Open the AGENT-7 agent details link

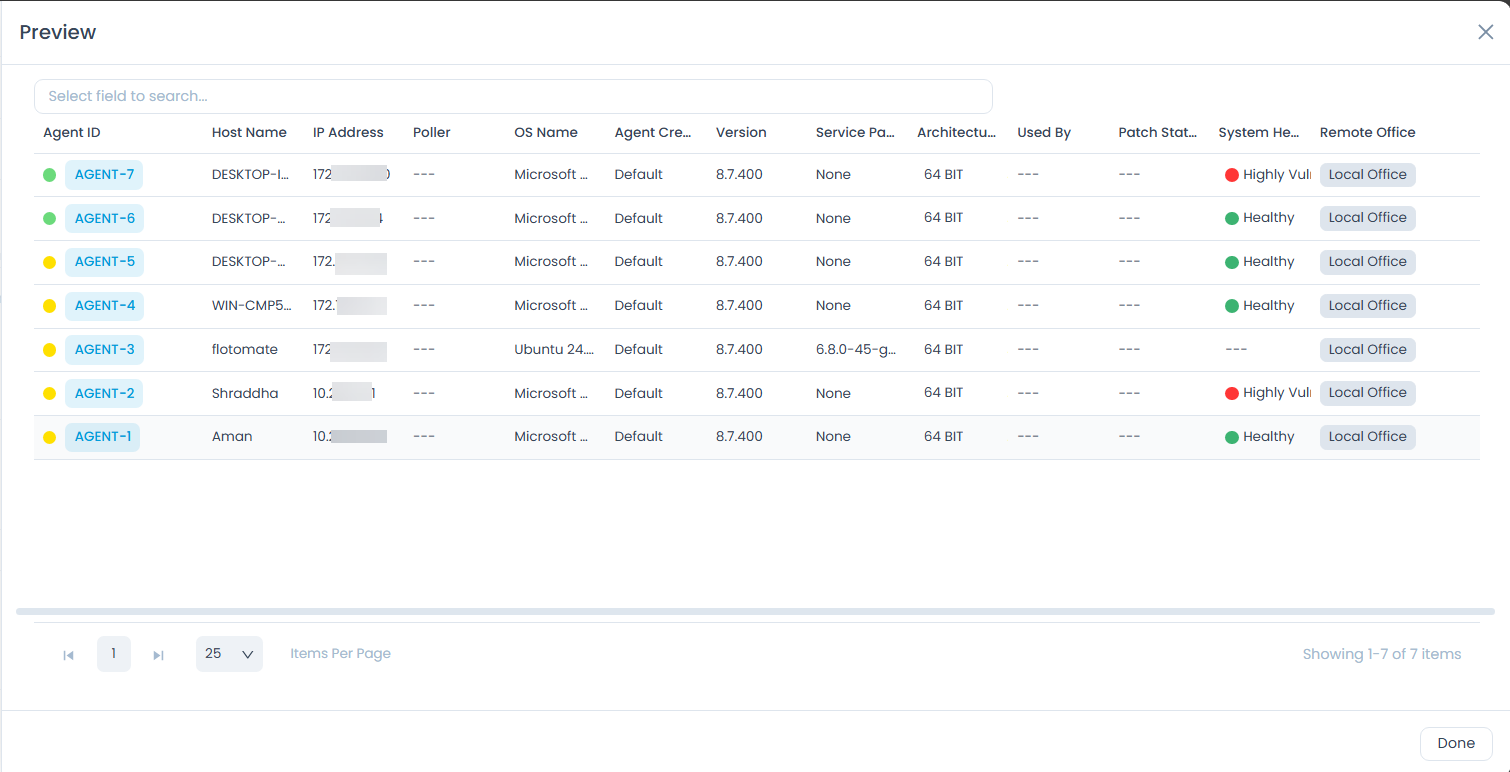(104, 174)
